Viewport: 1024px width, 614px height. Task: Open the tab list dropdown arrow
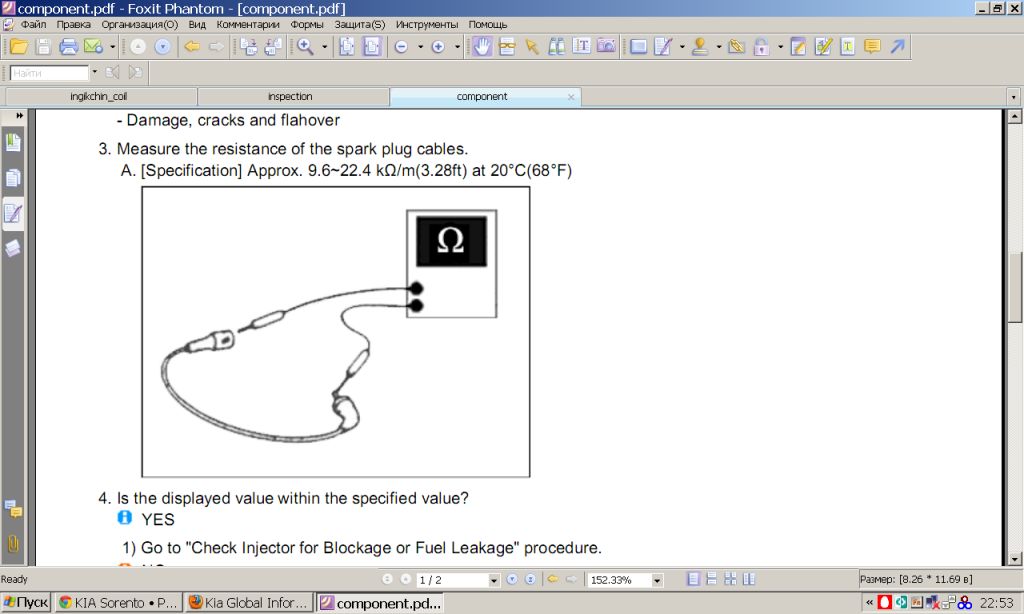[x=1013, y=97]
